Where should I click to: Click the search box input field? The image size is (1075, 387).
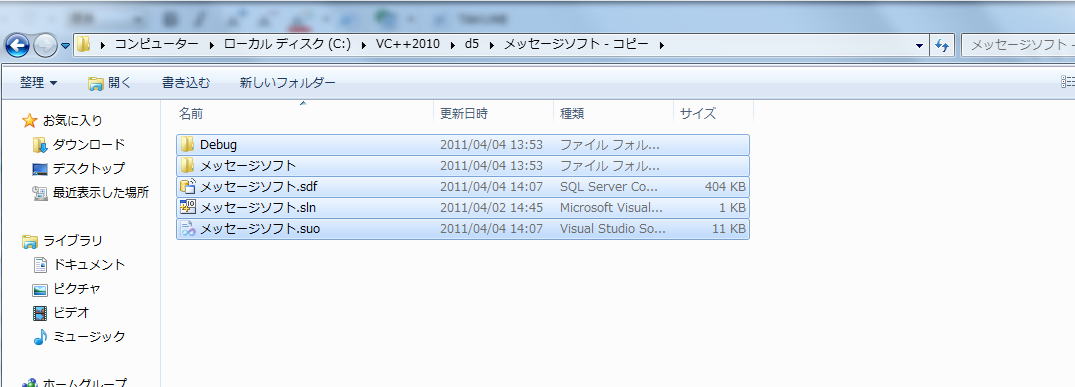pos(1018,45)
